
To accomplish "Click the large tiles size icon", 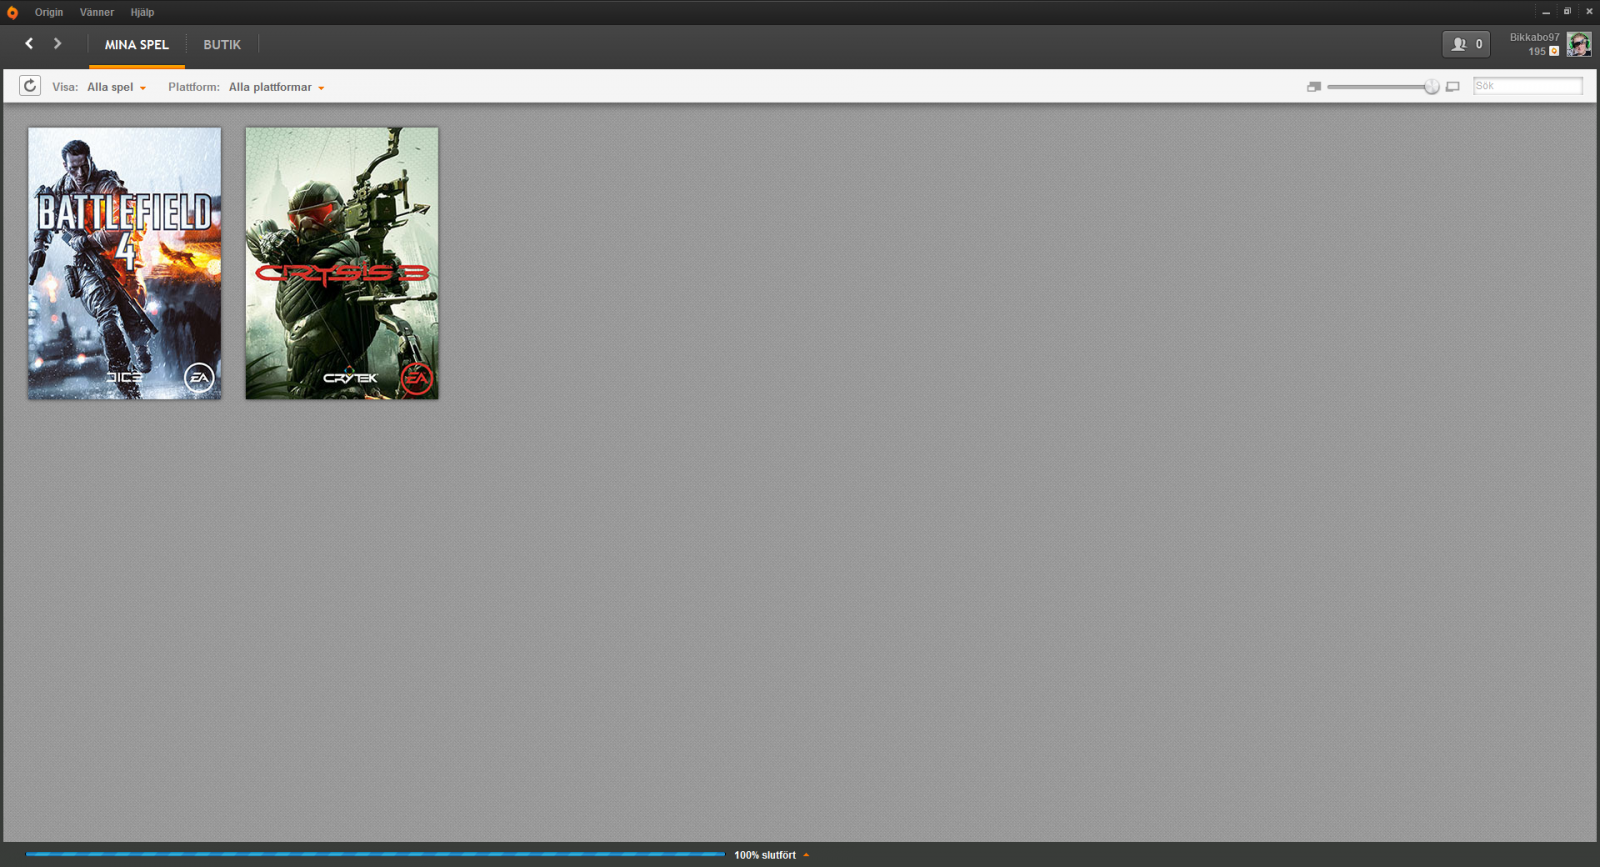I will (1453, 87).
